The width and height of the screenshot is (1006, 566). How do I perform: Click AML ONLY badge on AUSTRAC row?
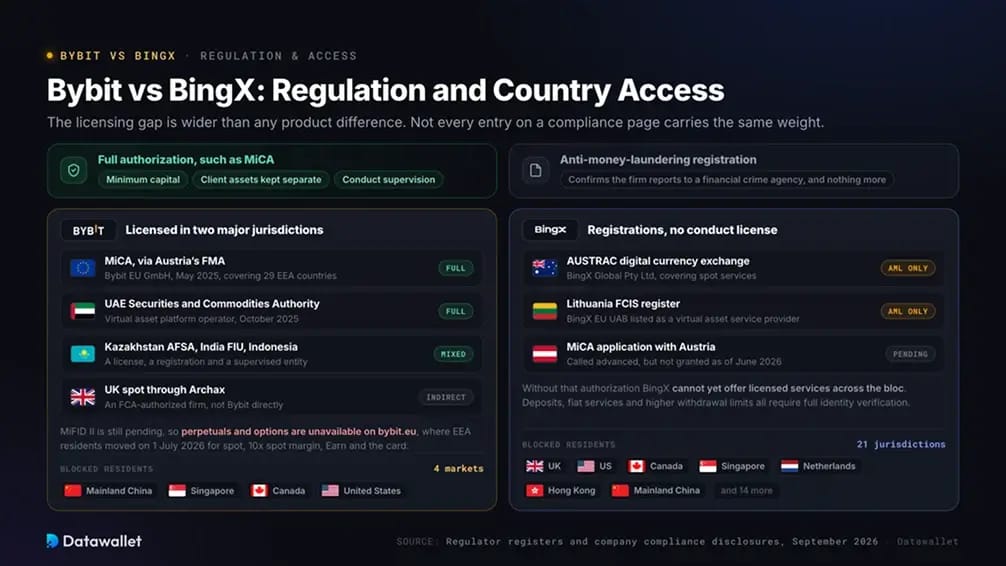pos(908,268)
